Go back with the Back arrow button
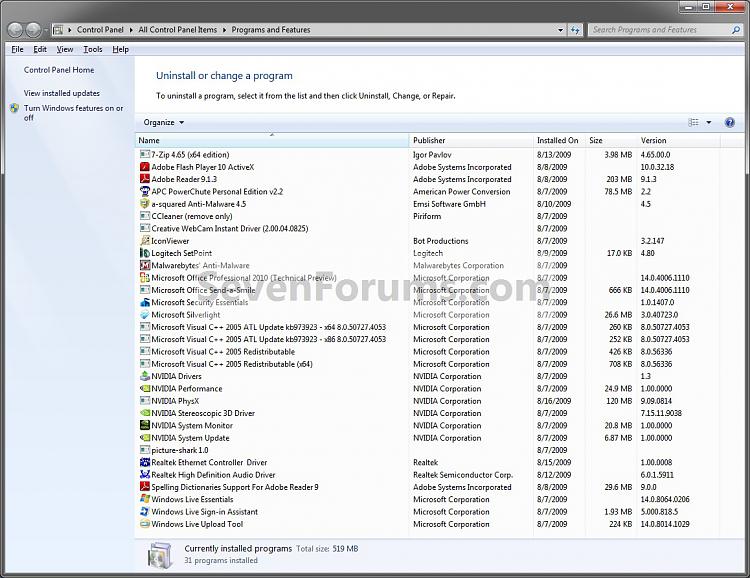 coord(15,30)
